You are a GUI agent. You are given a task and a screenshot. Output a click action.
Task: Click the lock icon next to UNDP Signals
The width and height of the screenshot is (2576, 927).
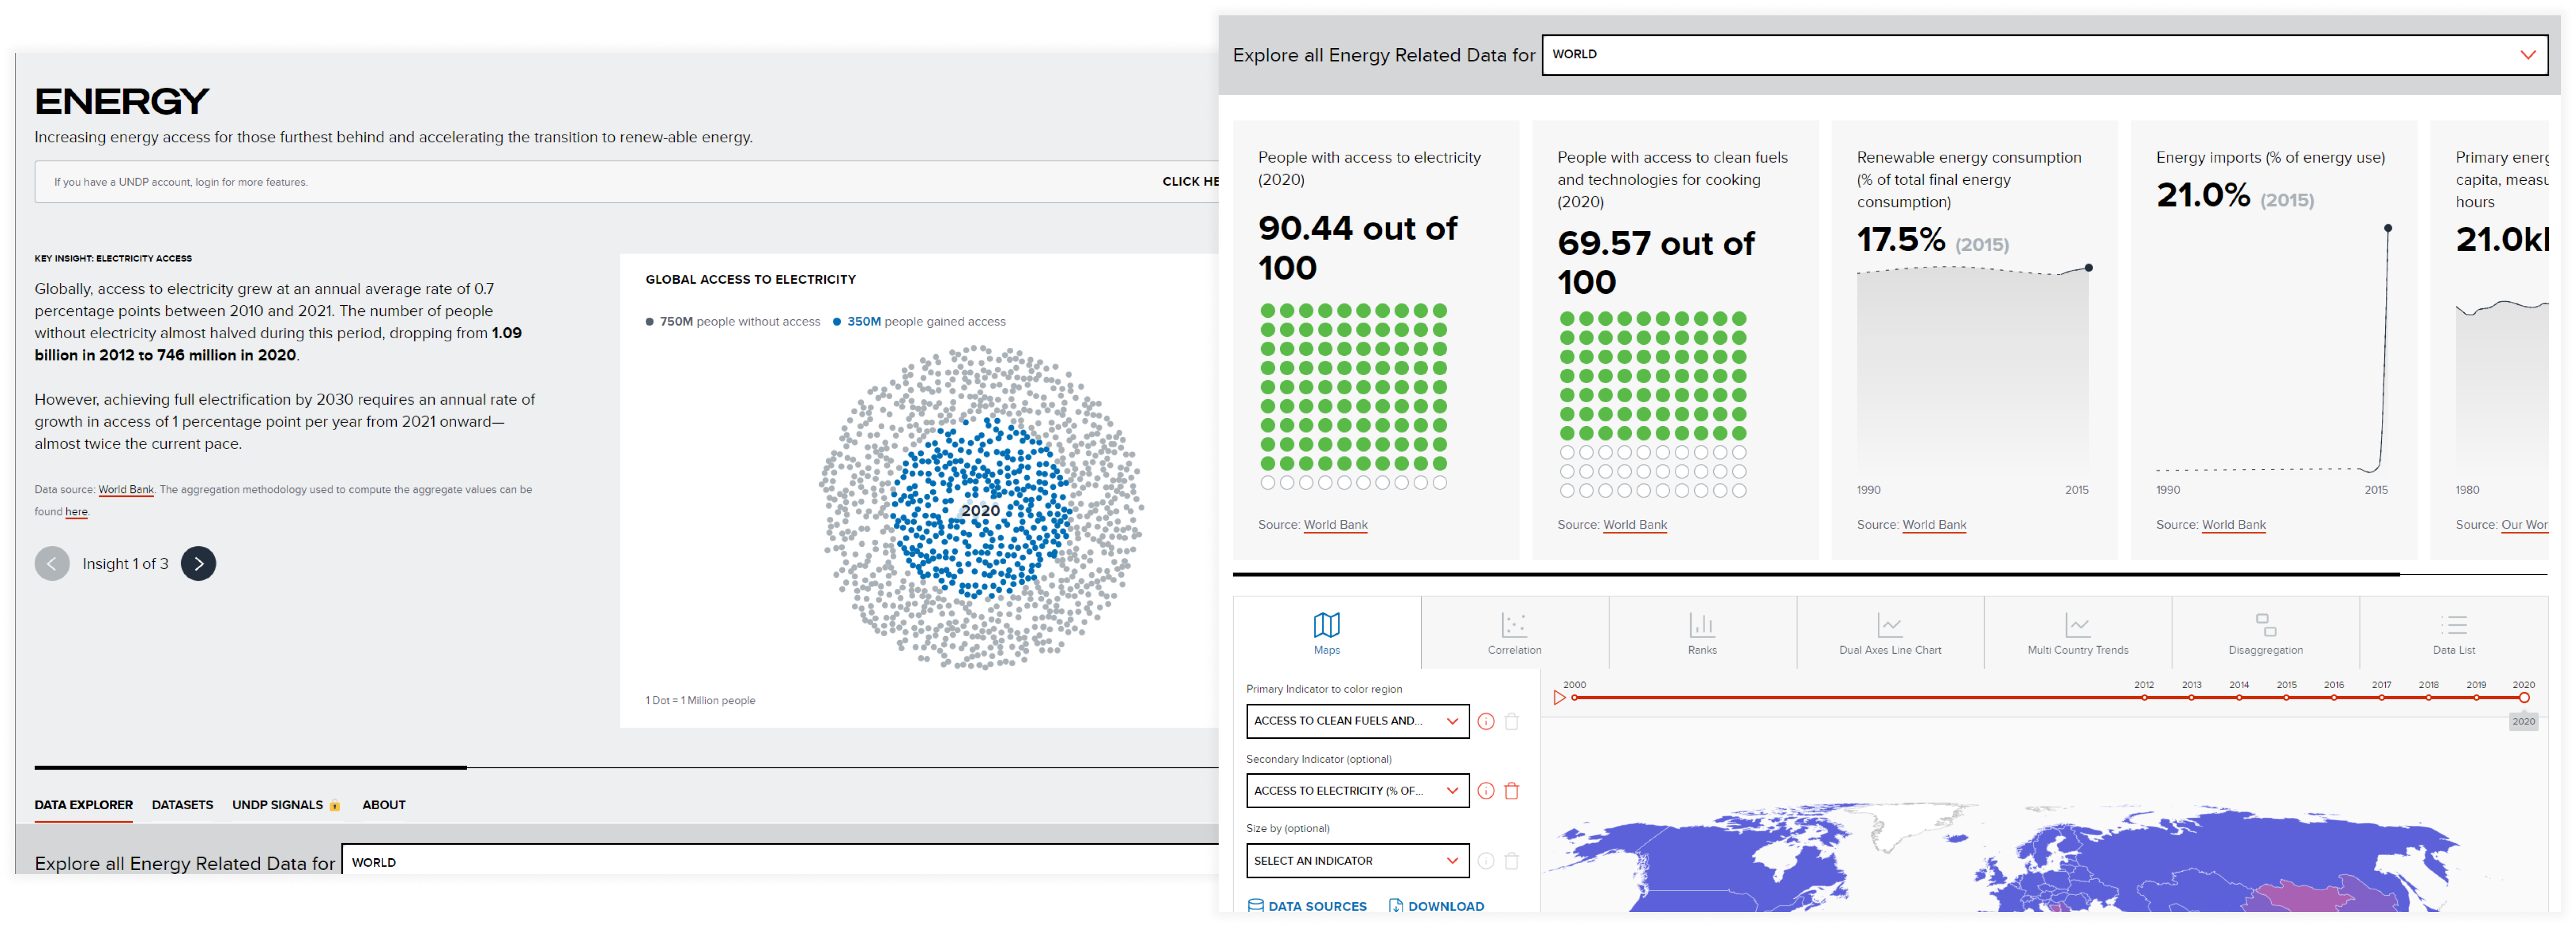(x=335, y=806)
